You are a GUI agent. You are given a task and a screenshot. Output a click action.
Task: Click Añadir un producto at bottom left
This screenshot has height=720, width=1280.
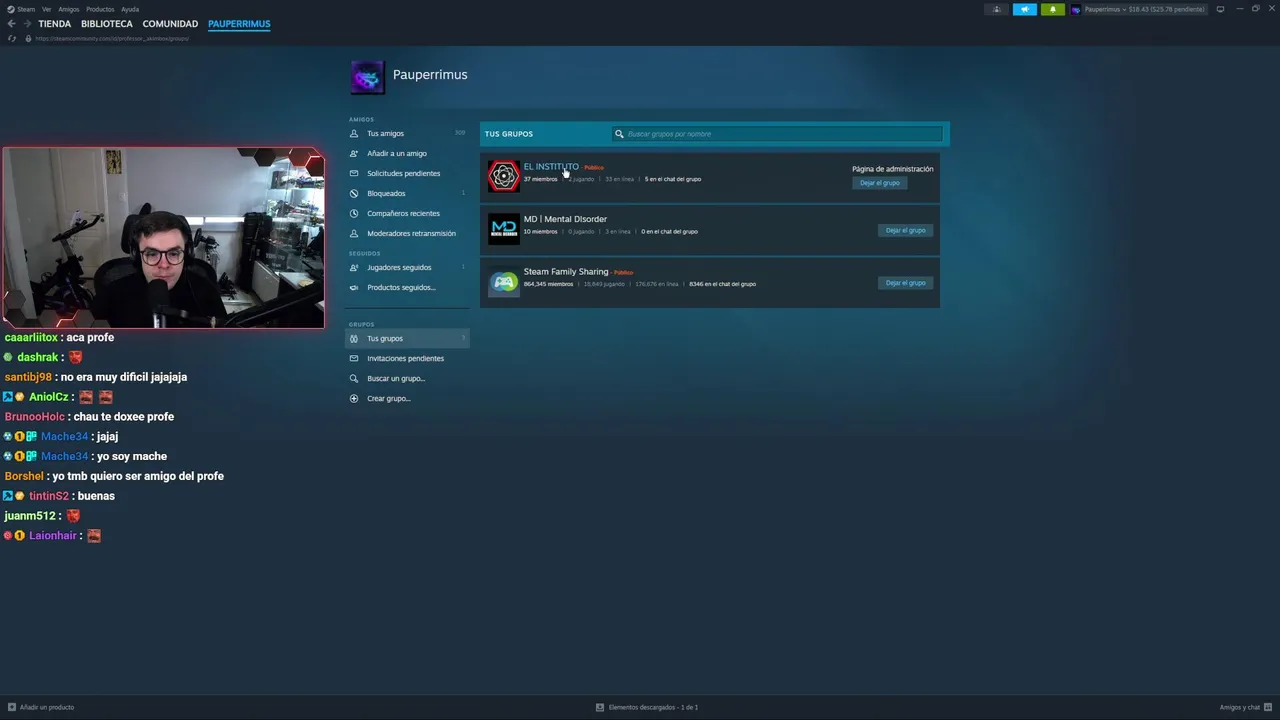pyautogui.click(x=41, y=707)
